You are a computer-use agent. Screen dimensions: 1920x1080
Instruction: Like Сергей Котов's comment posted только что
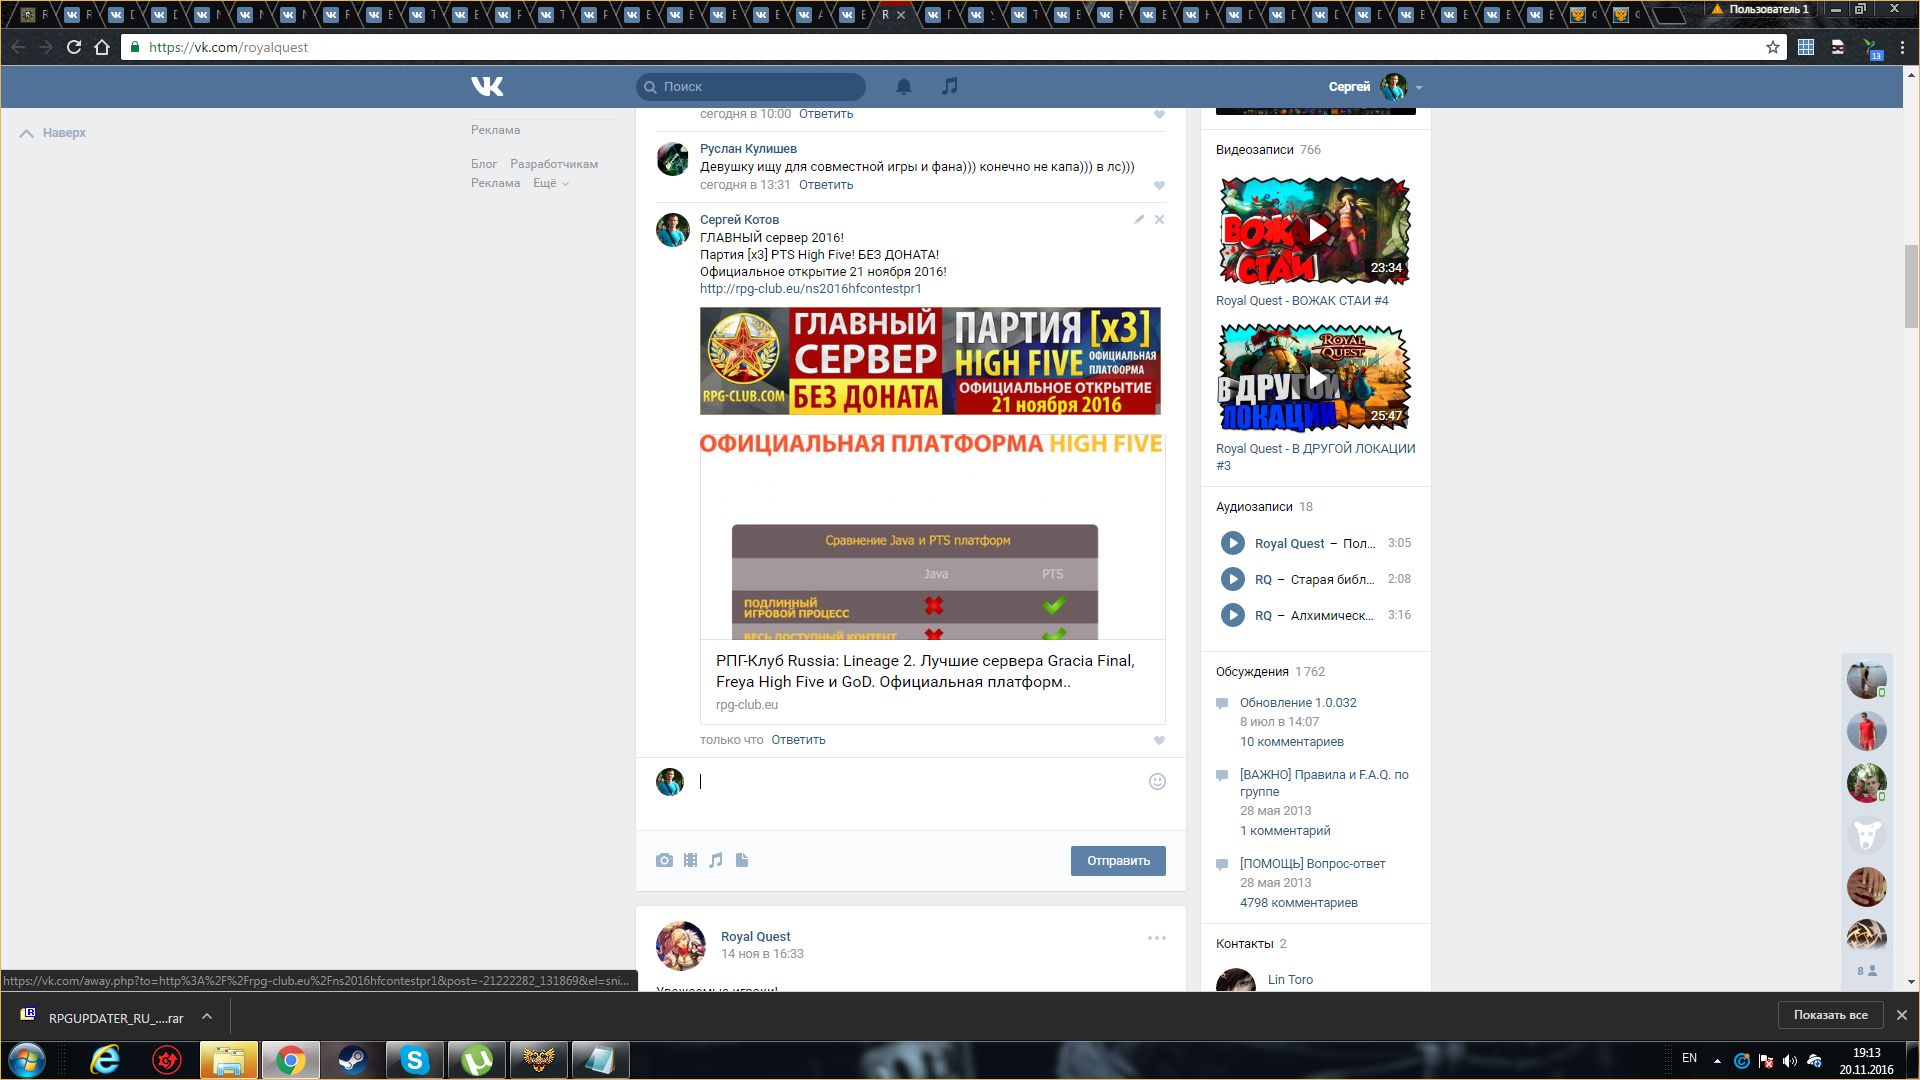pos(1159,740)
